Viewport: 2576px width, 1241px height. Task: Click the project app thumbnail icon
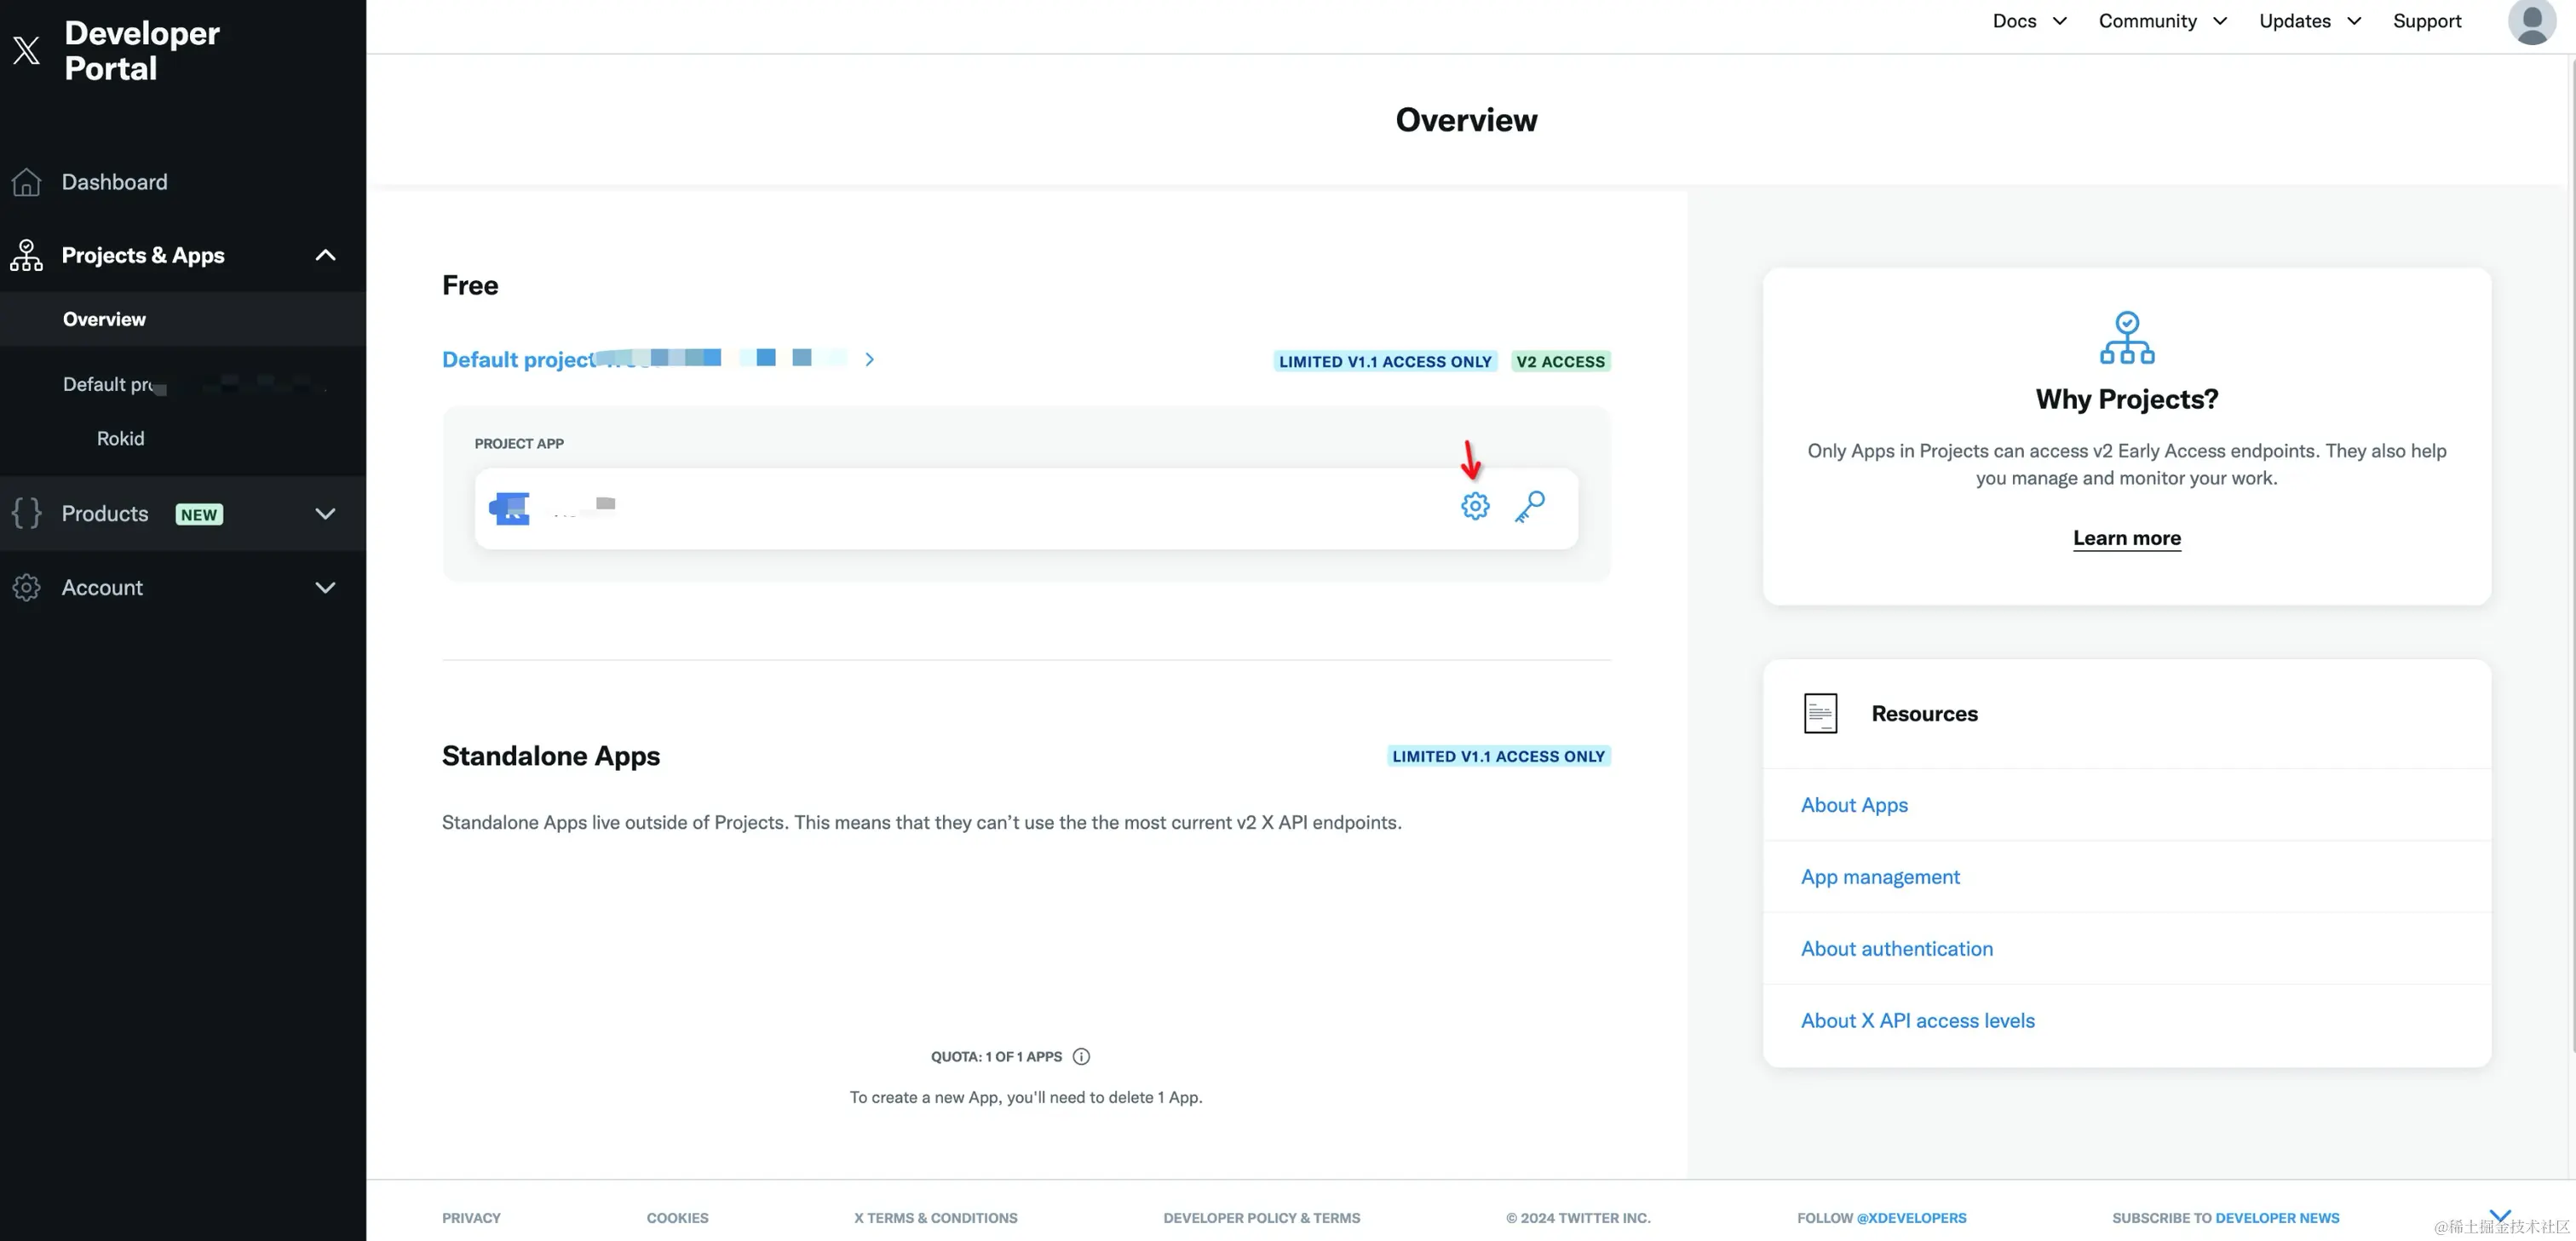tap(510, 508)
